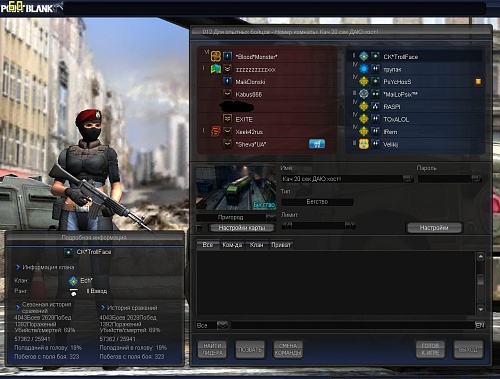Viewport: 500px width, 379px height.
Task: Click the map preview thumbnail
Action: coord(236,188)
